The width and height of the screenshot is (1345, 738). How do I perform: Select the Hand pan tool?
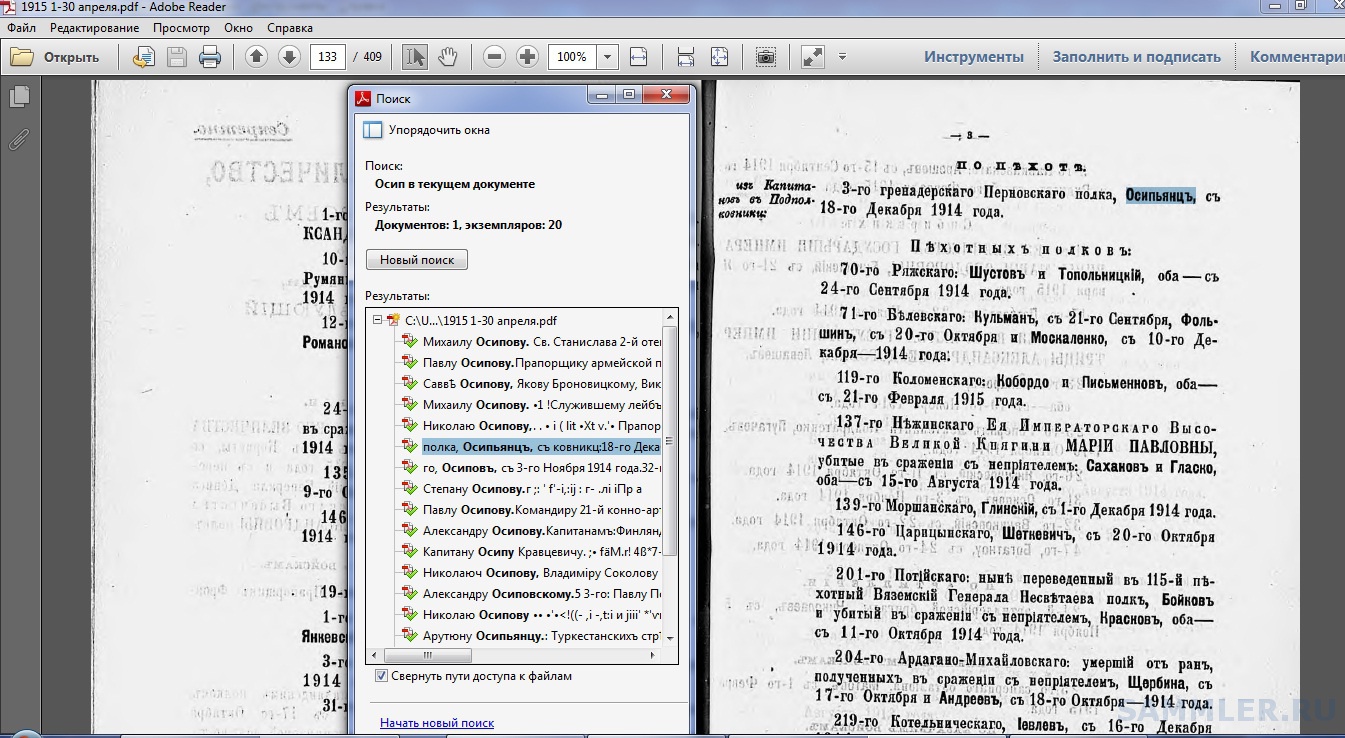(448, 57)
